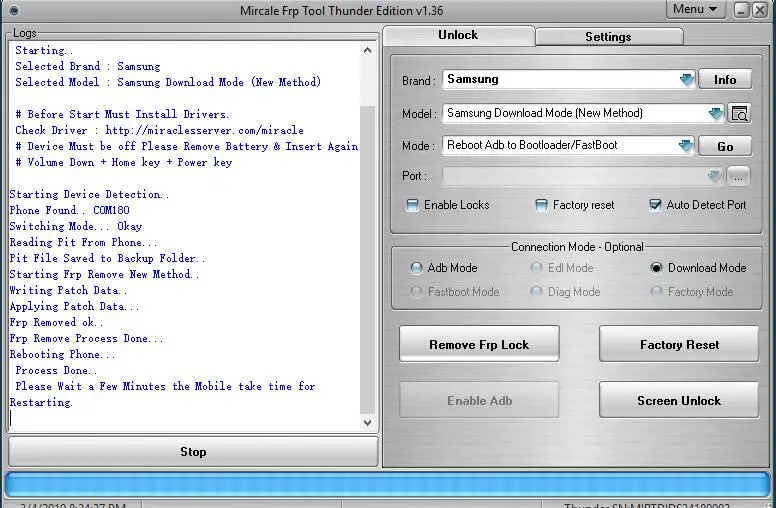Open the Brand dropdown arrow

point(686,79)
